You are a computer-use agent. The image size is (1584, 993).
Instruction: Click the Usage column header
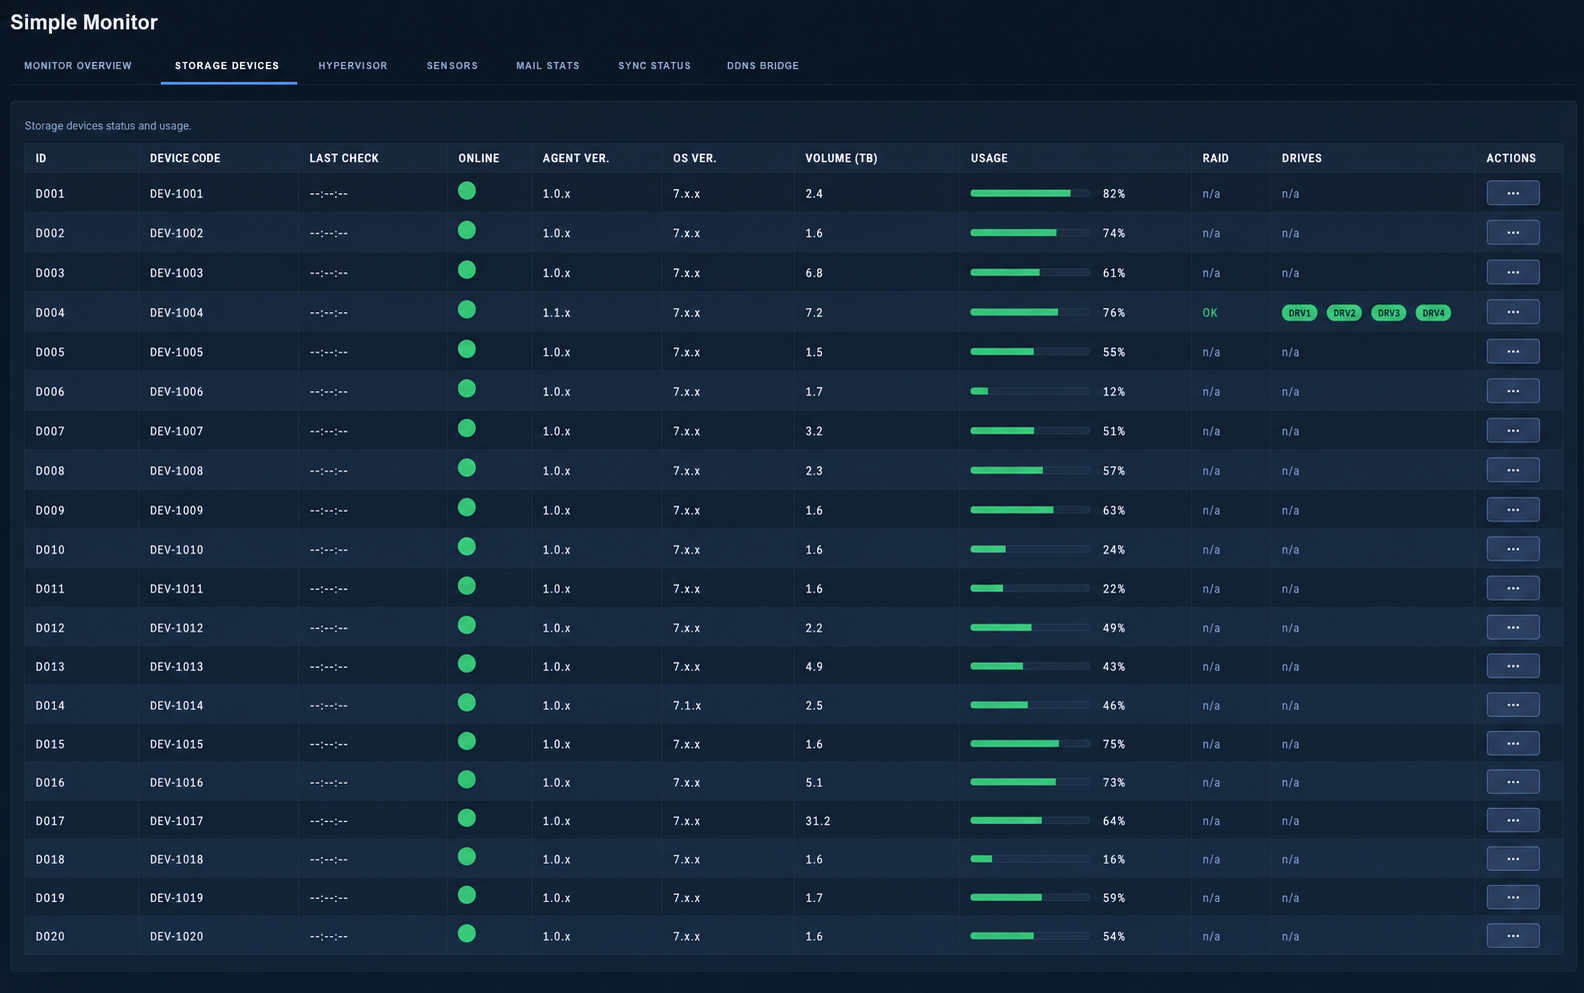tap(989, 158)
